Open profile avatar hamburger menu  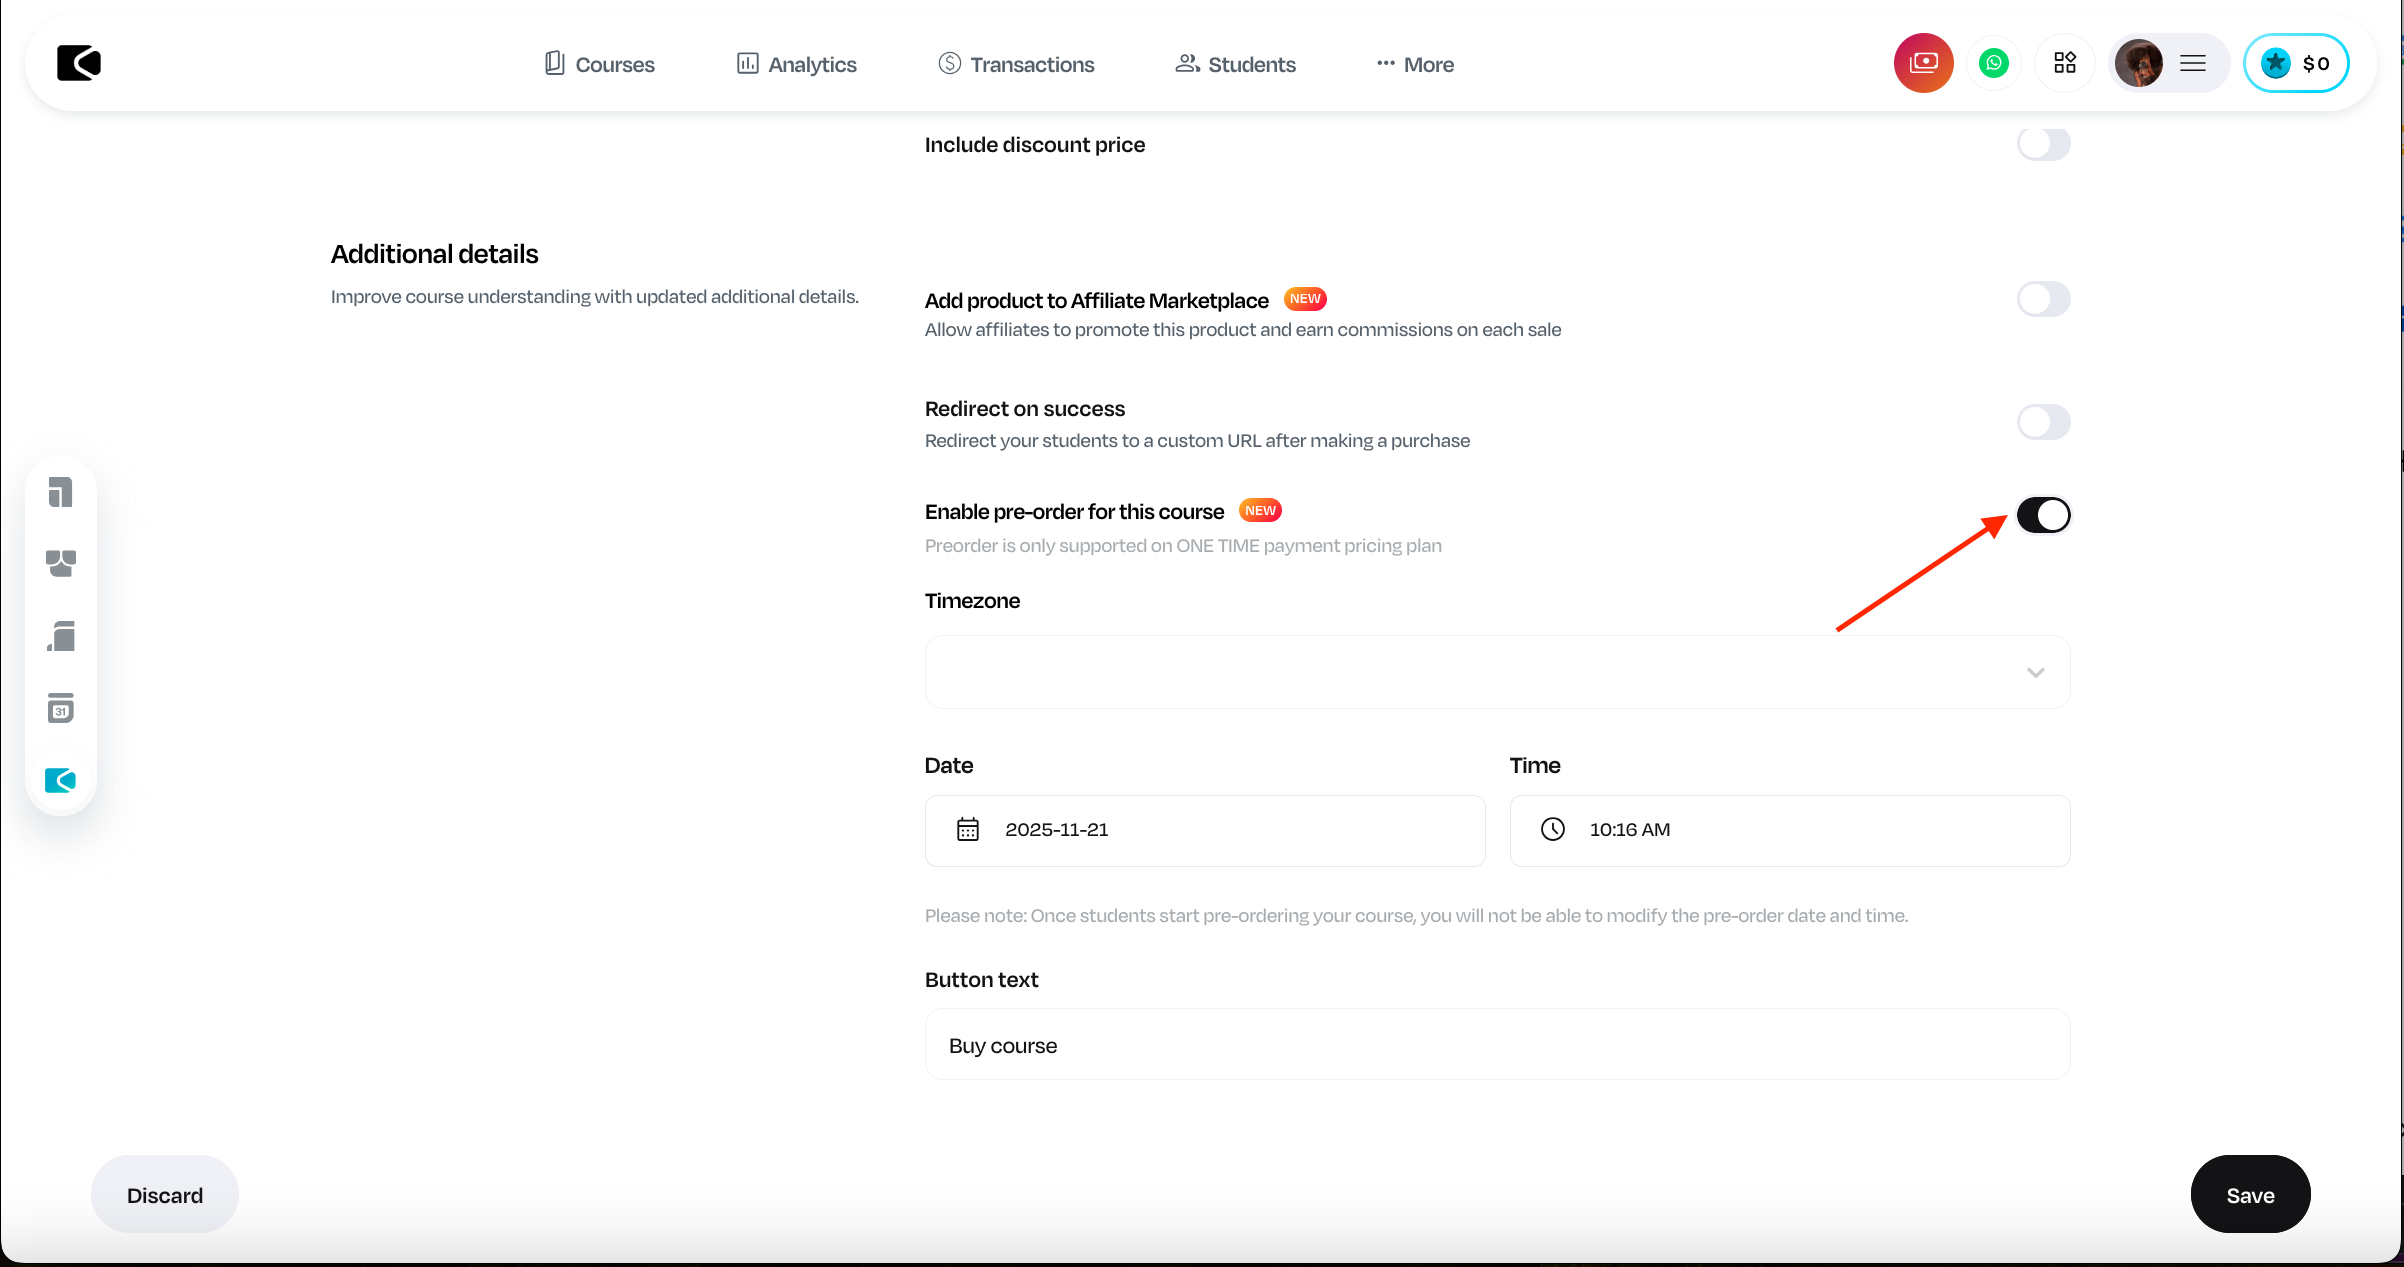[x=2192, y=63]
